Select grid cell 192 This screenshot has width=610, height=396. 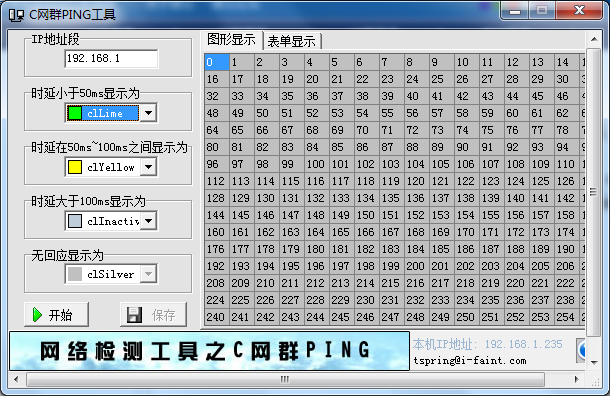point(217,266)
